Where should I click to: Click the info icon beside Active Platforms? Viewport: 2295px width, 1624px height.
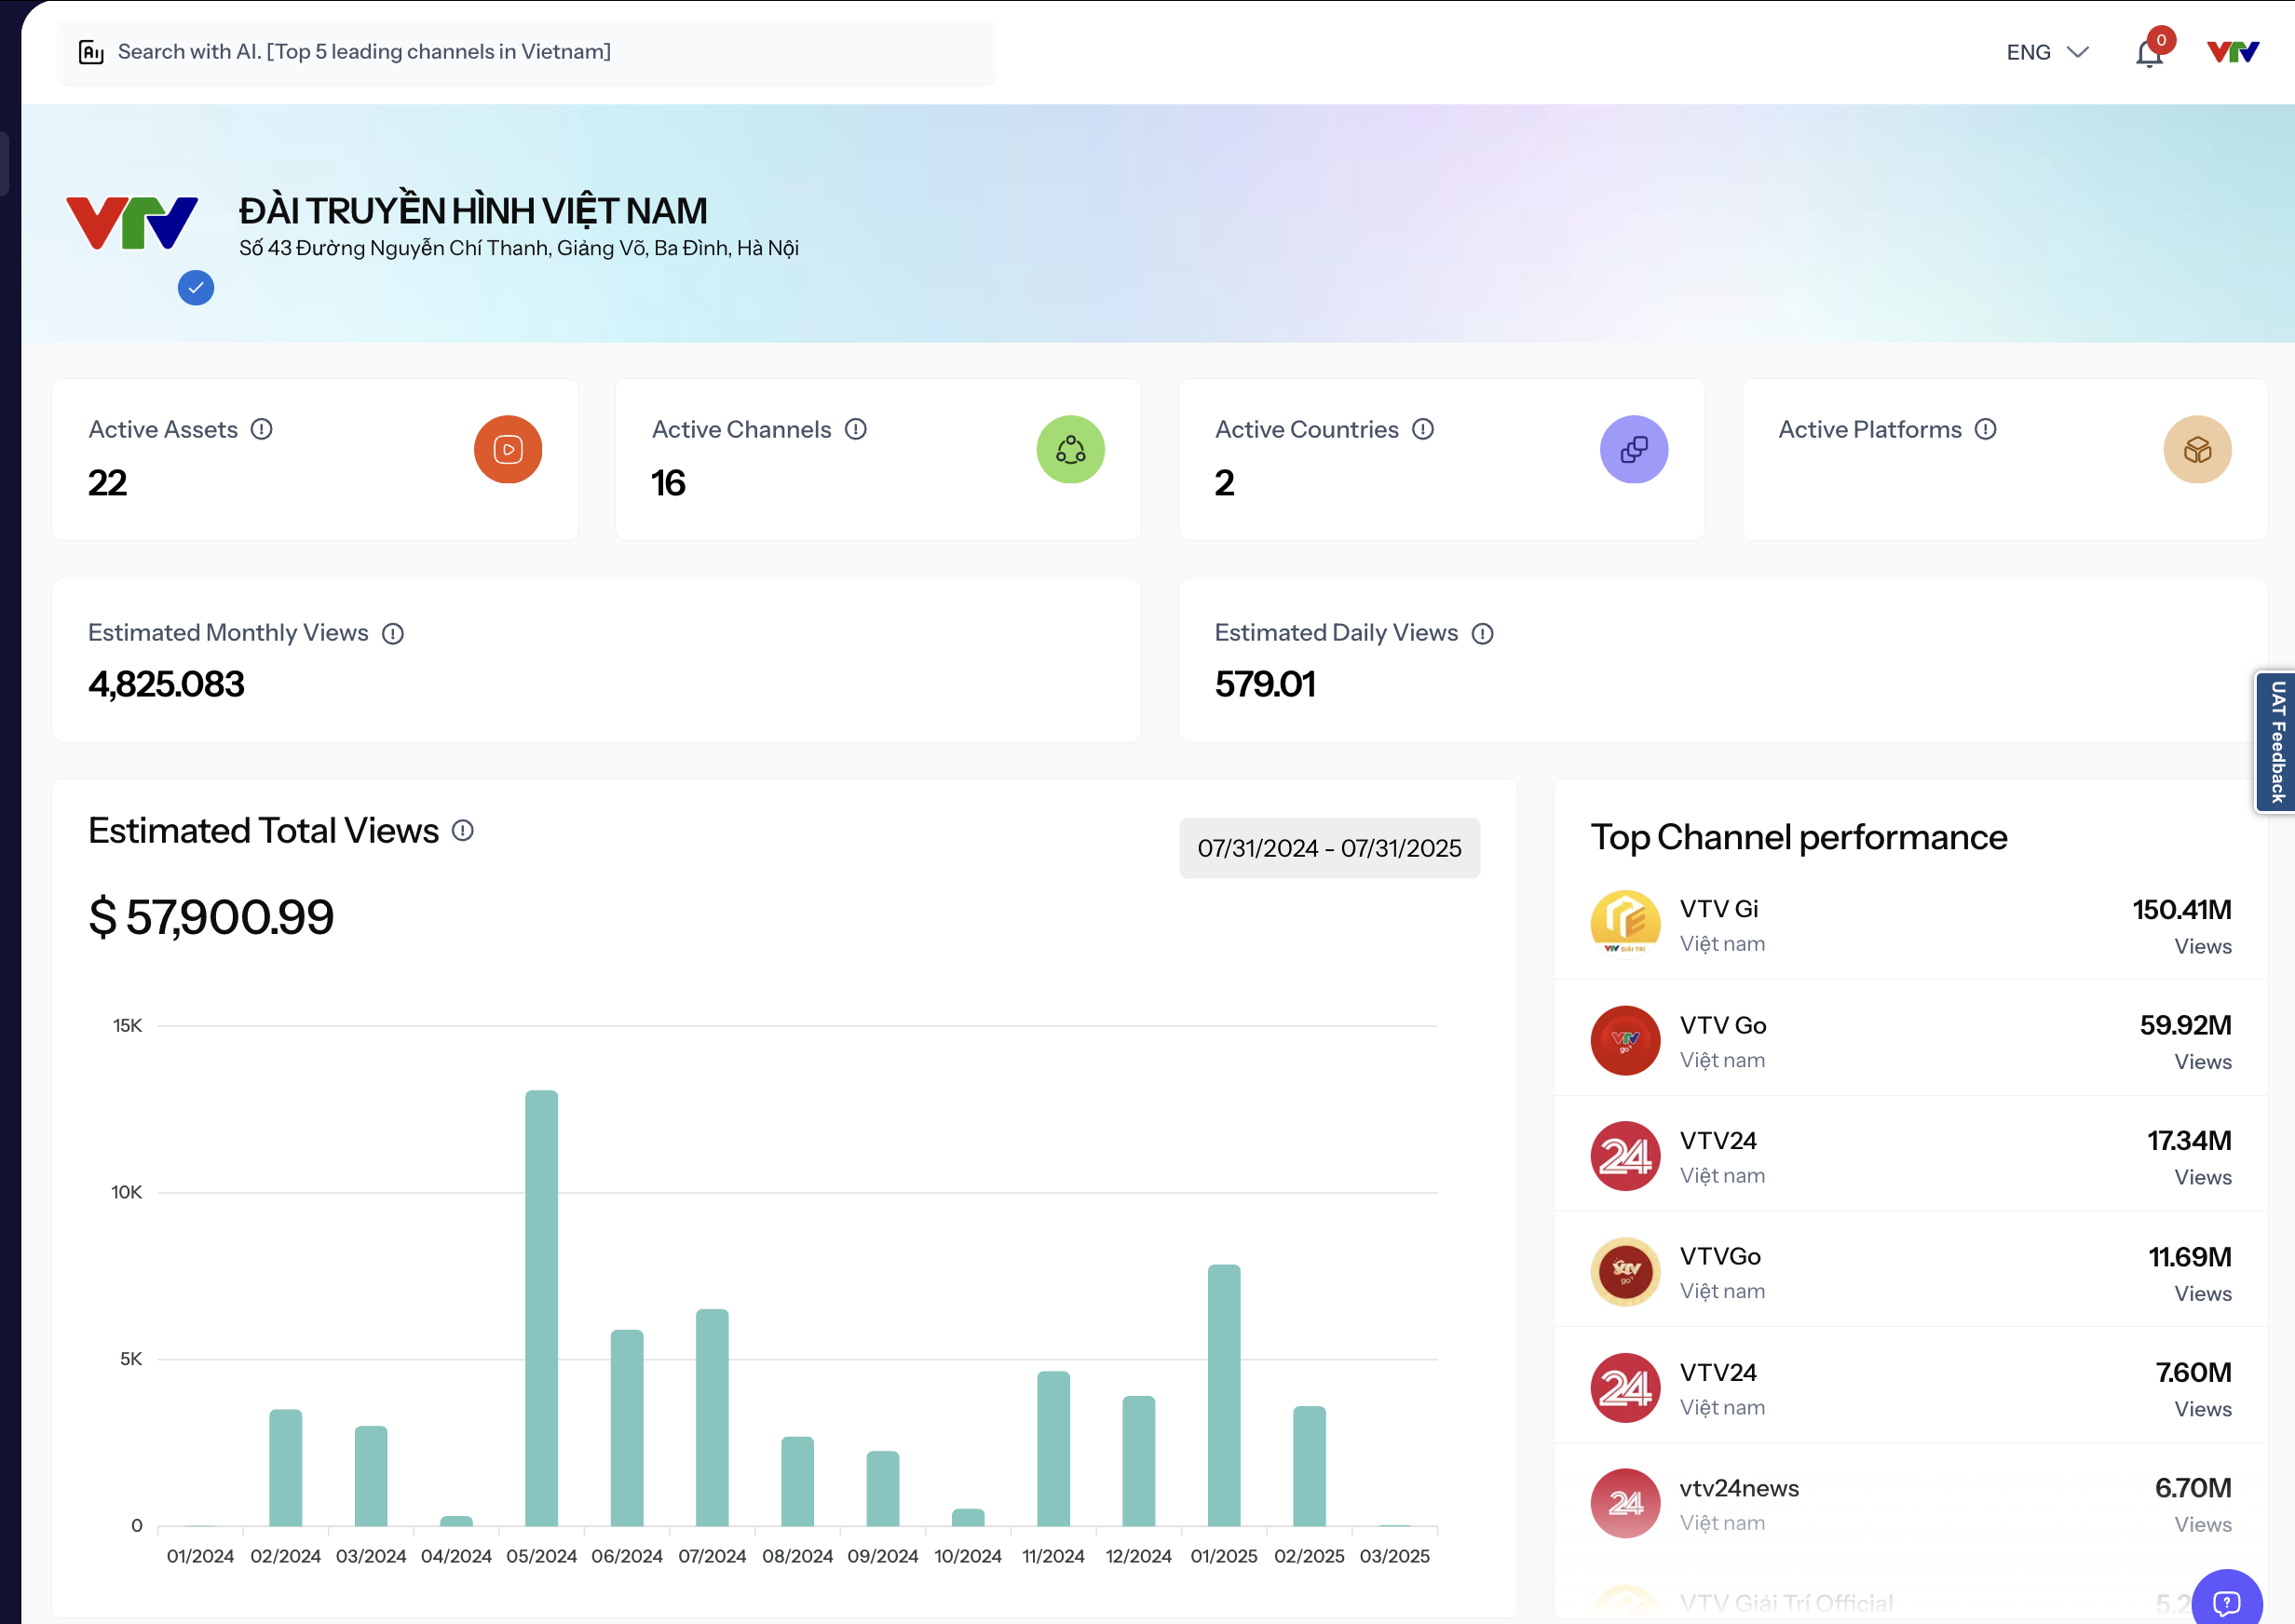(x=1986, y=429)
